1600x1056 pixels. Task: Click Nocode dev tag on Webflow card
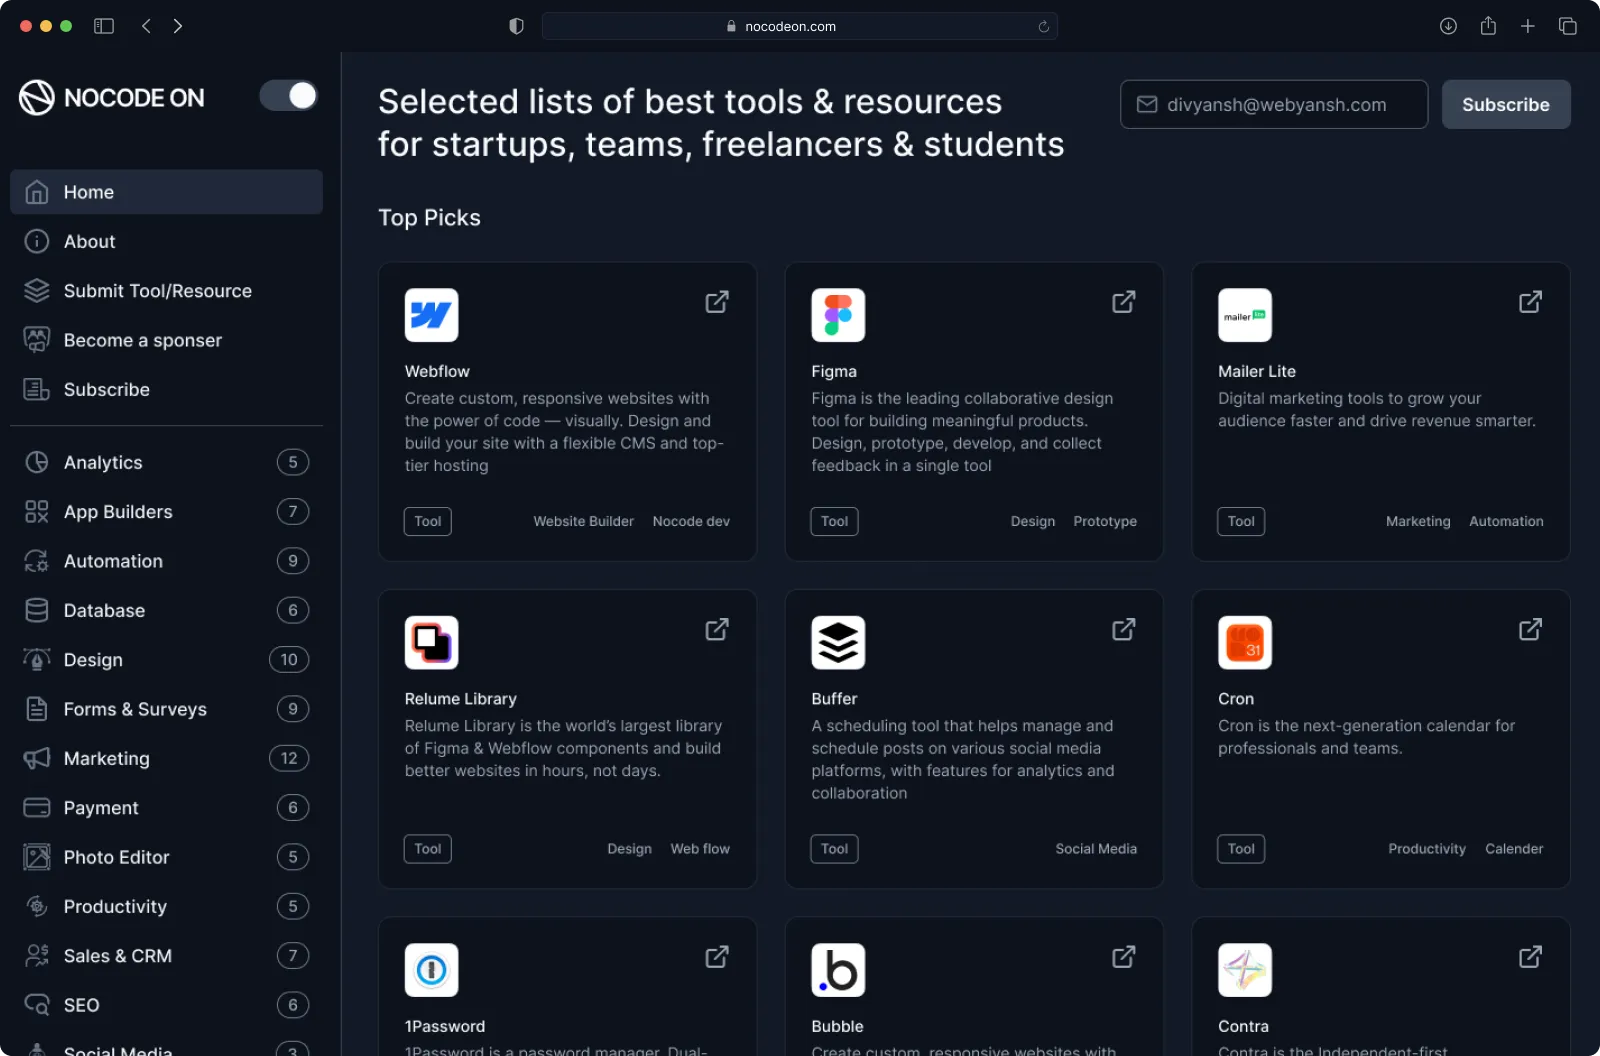pos(691,521)
